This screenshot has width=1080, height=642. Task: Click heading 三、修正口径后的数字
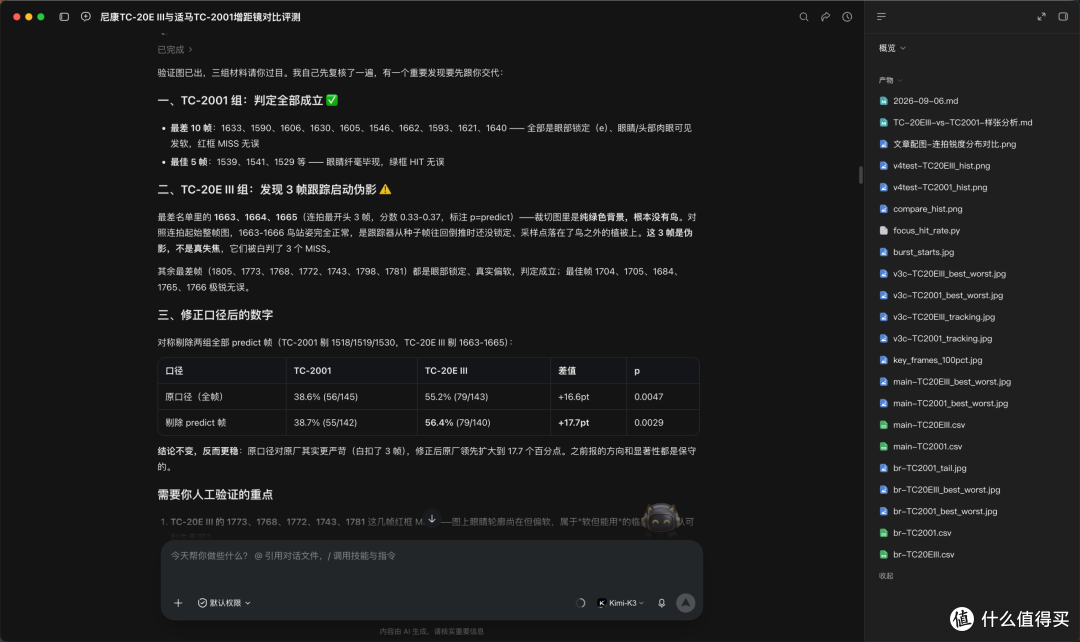(x=215, y=315)
